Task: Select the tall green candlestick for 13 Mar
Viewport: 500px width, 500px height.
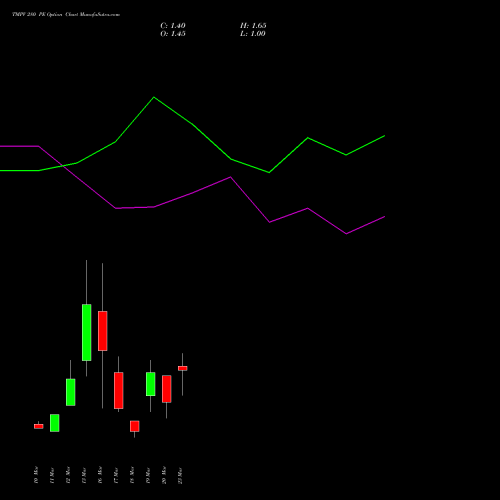Action: coord(87,332)
